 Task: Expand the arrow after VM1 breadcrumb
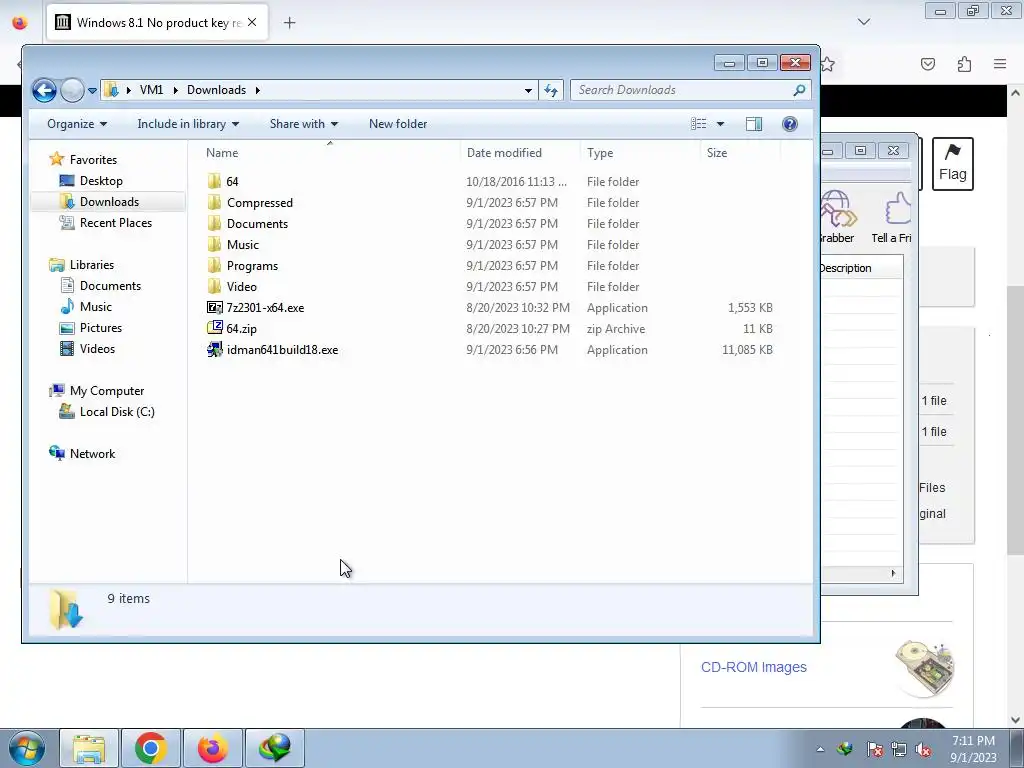click(x=176, y=90)
